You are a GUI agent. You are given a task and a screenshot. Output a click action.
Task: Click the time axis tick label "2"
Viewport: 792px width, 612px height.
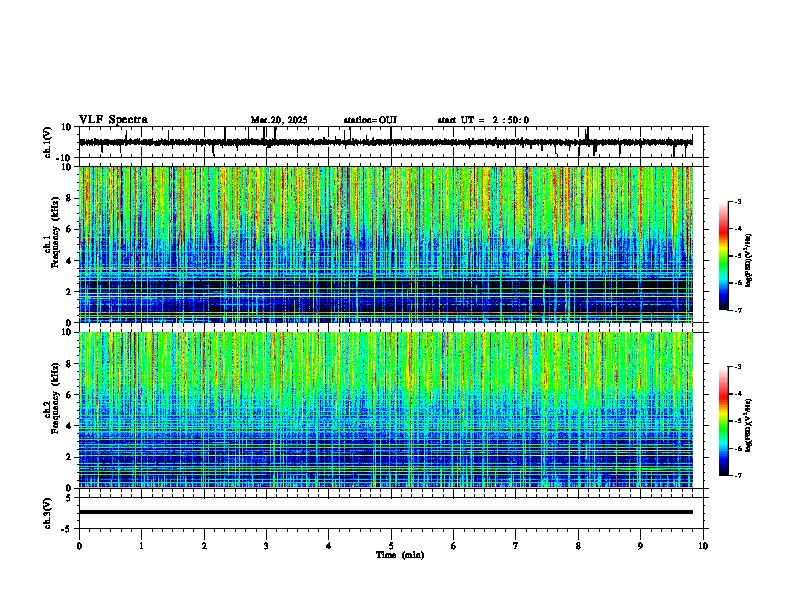[x=204, y=546]
